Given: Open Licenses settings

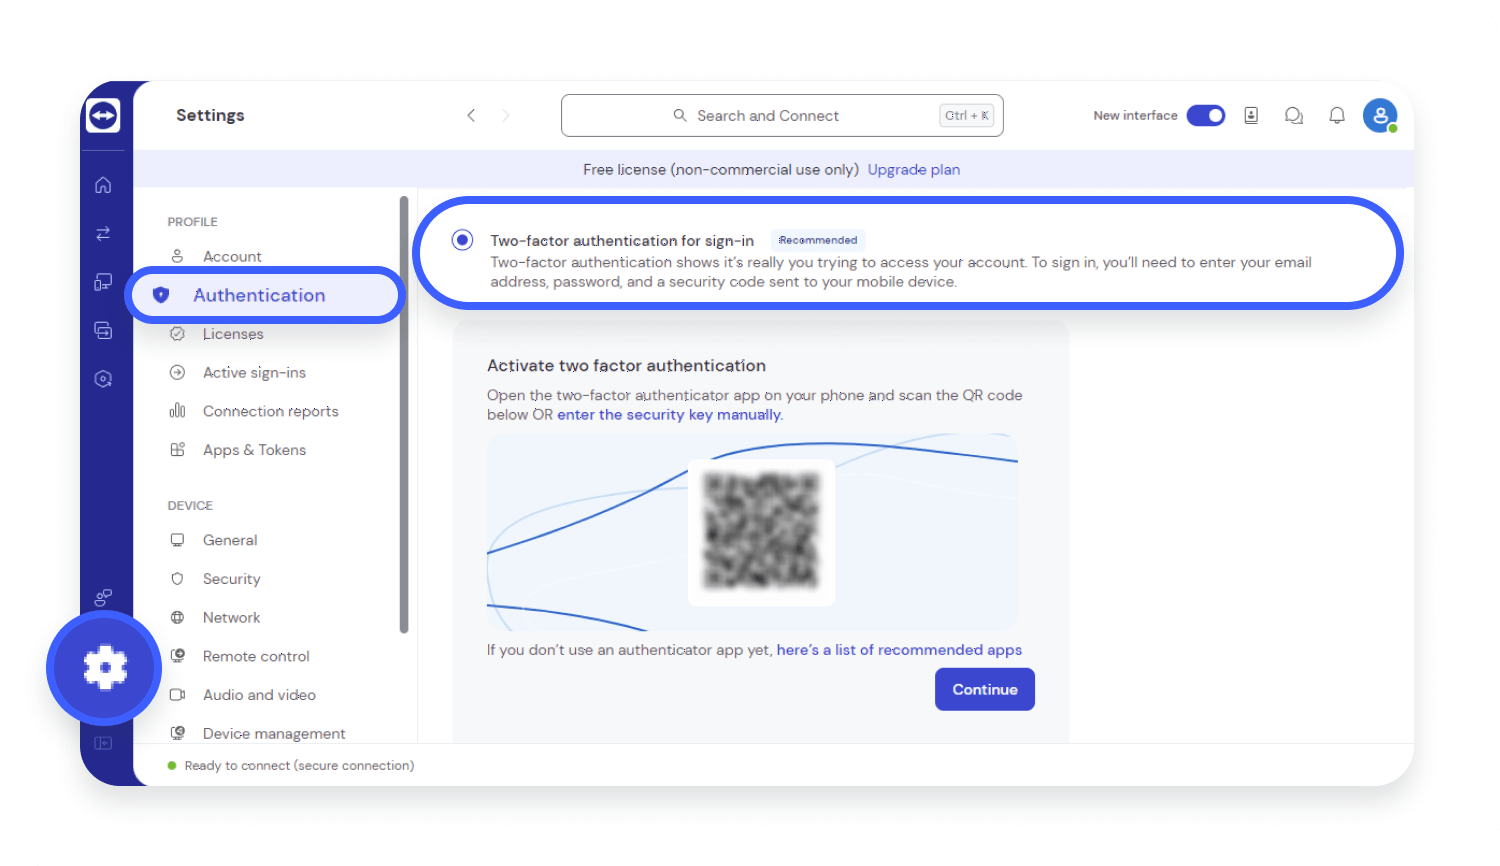Looking at the screenshot, I should 233,334.
